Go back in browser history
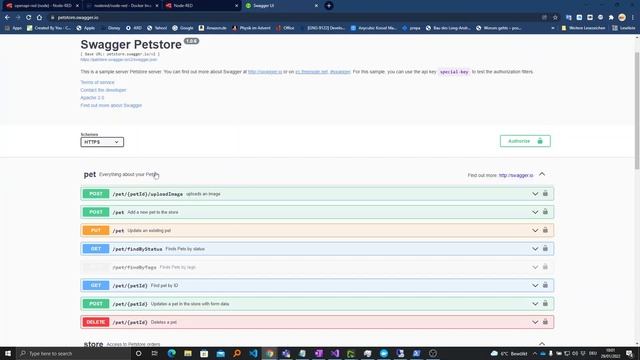This screenshot has height=360, width=640. [x=7, y=18]
